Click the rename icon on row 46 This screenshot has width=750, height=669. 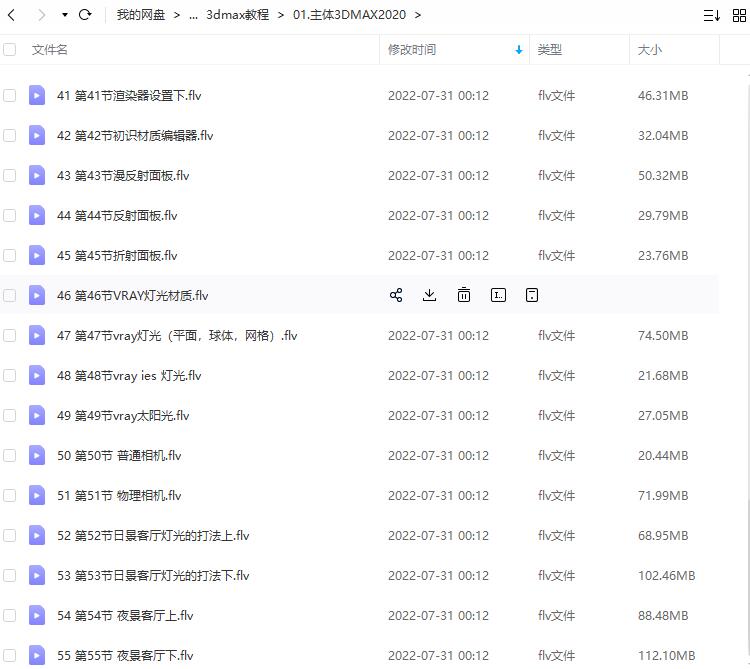(x=498, y=295)
